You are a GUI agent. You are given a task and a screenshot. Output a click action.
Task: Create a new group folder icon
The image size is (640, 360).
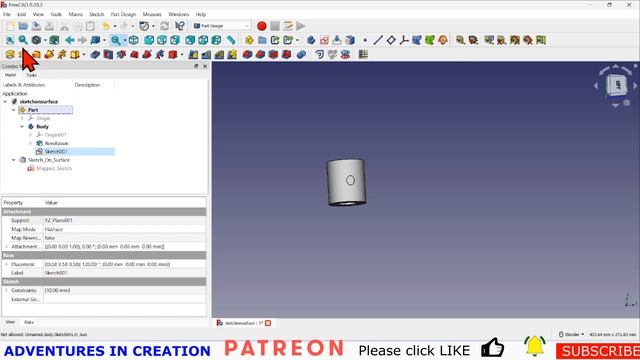[262, 40]
